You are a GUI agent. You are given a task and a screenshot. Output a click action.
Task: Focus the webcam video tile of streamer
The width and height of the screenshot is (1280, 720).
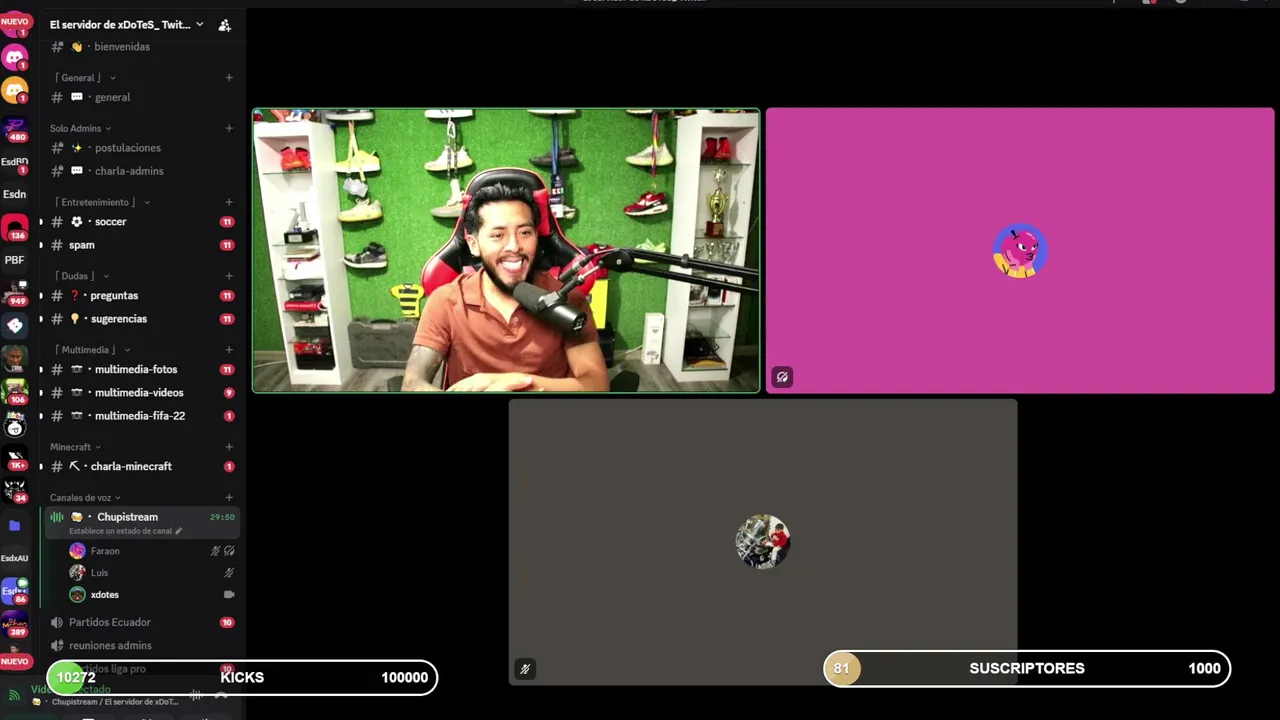[506, 250]
